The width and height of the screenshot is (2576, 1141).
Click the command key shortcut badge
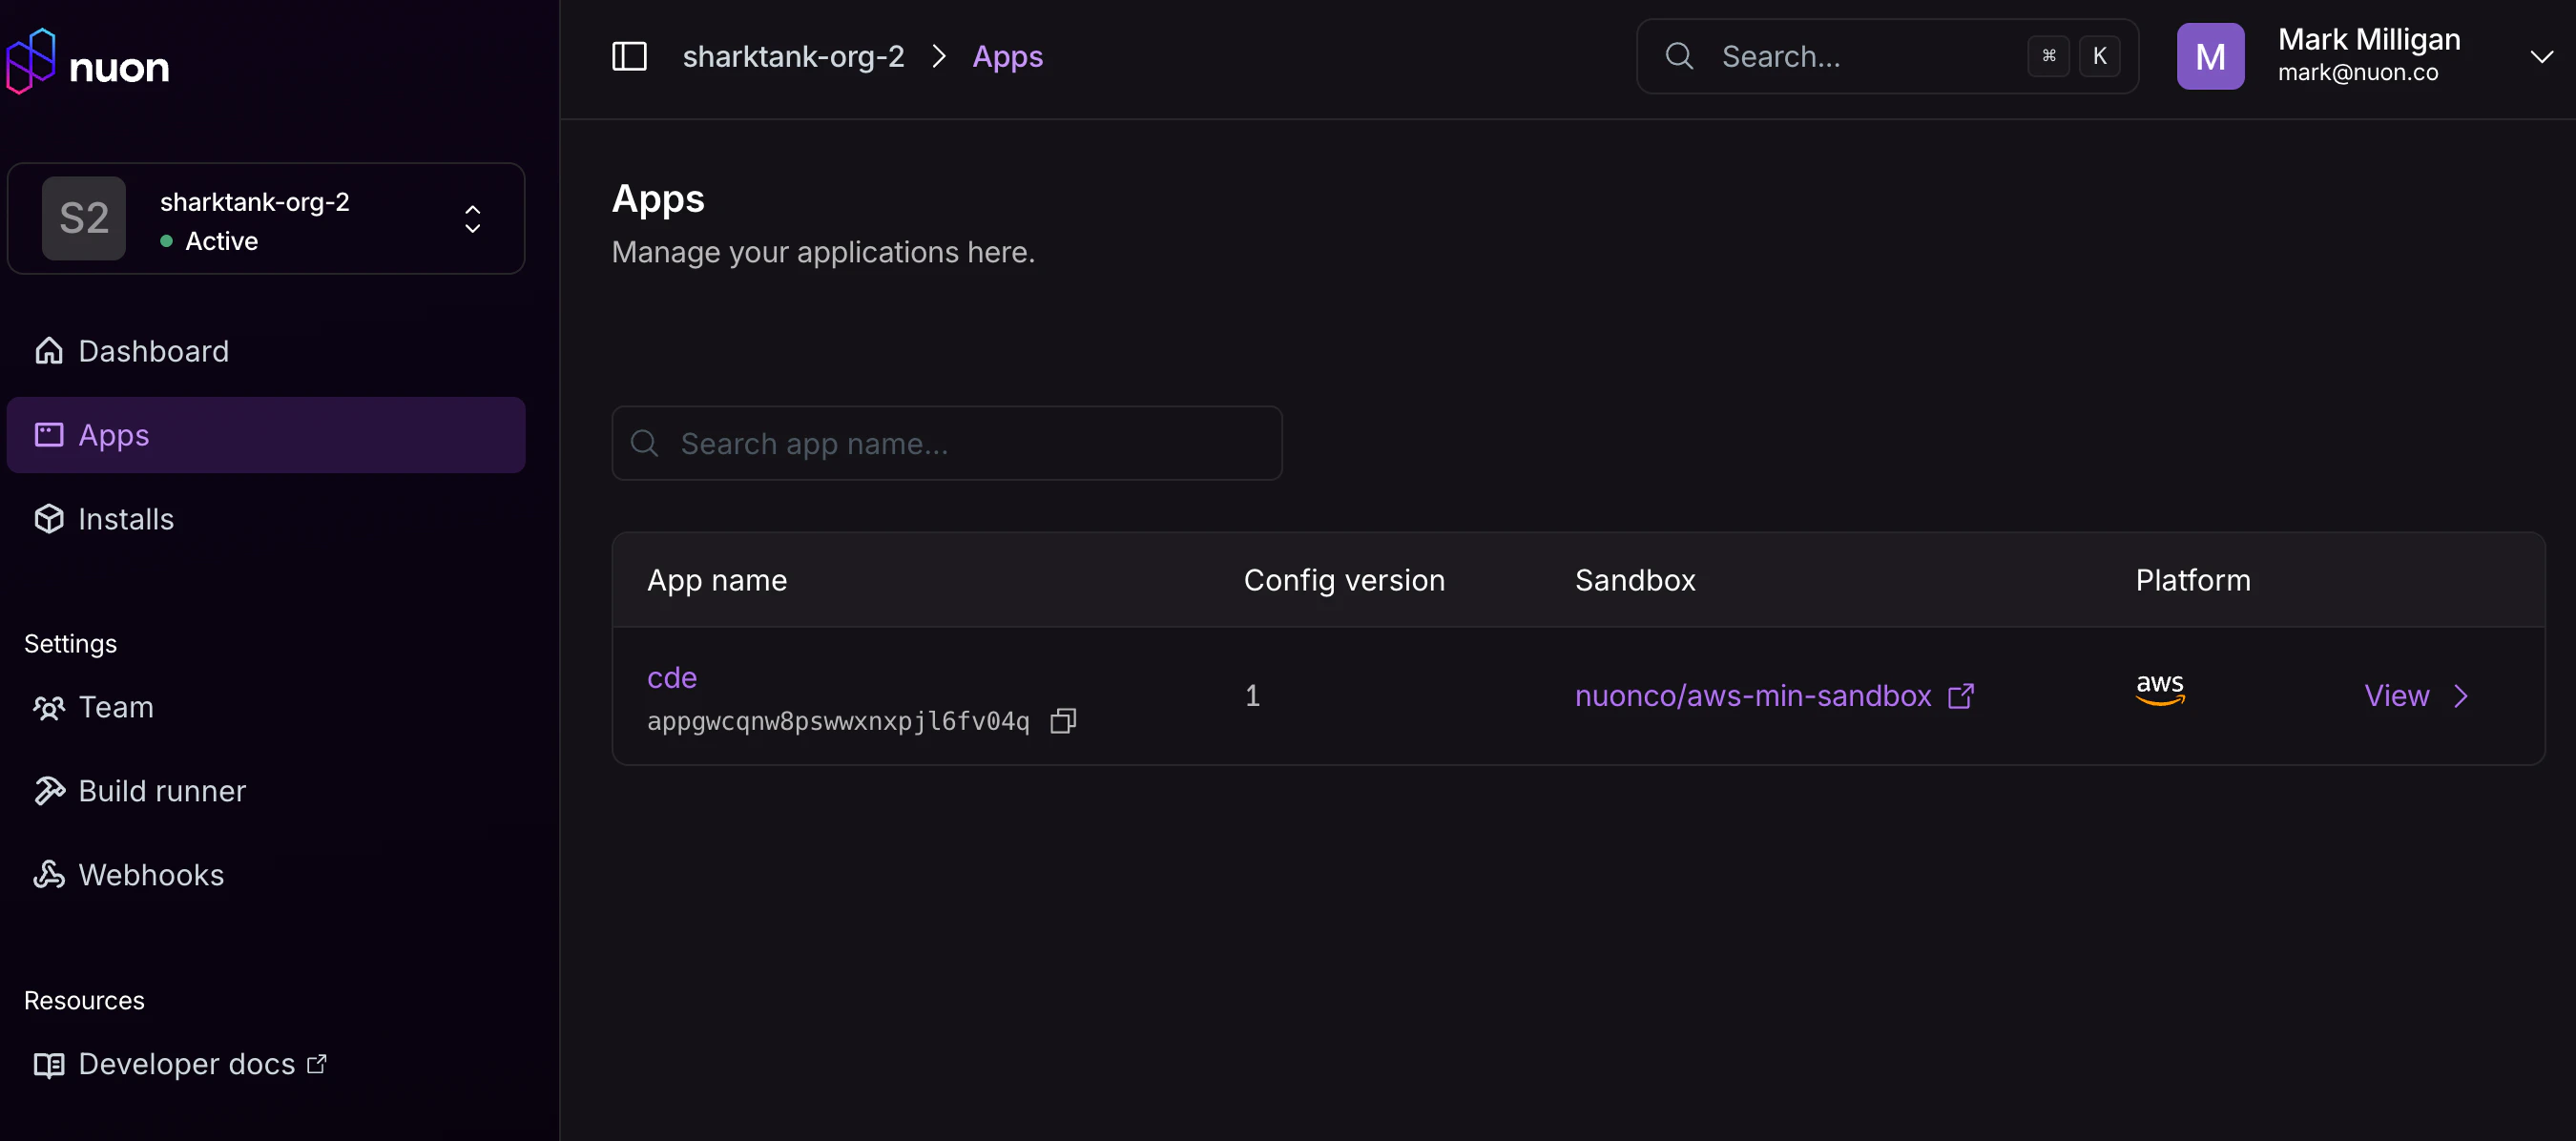2049,56
